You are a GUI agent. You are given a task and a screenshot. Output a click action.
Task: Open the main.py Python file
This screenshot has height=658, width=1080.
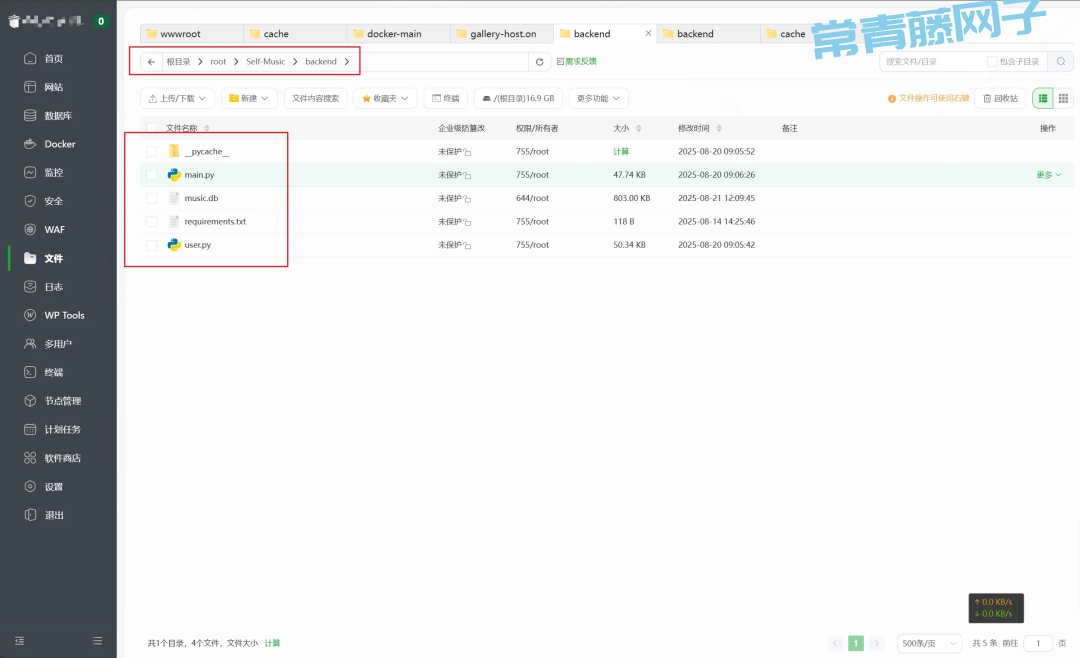click(x=199, y=175)
